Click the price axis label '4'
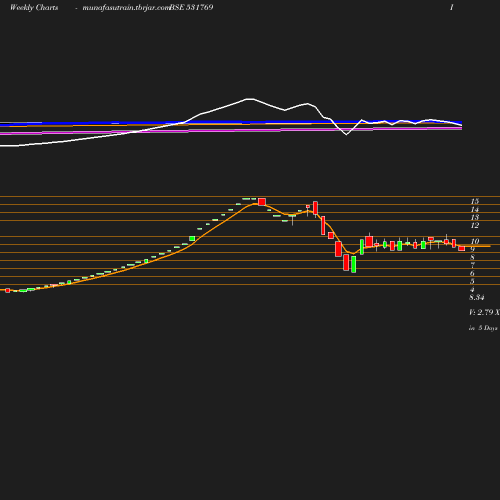 [472, 289]
